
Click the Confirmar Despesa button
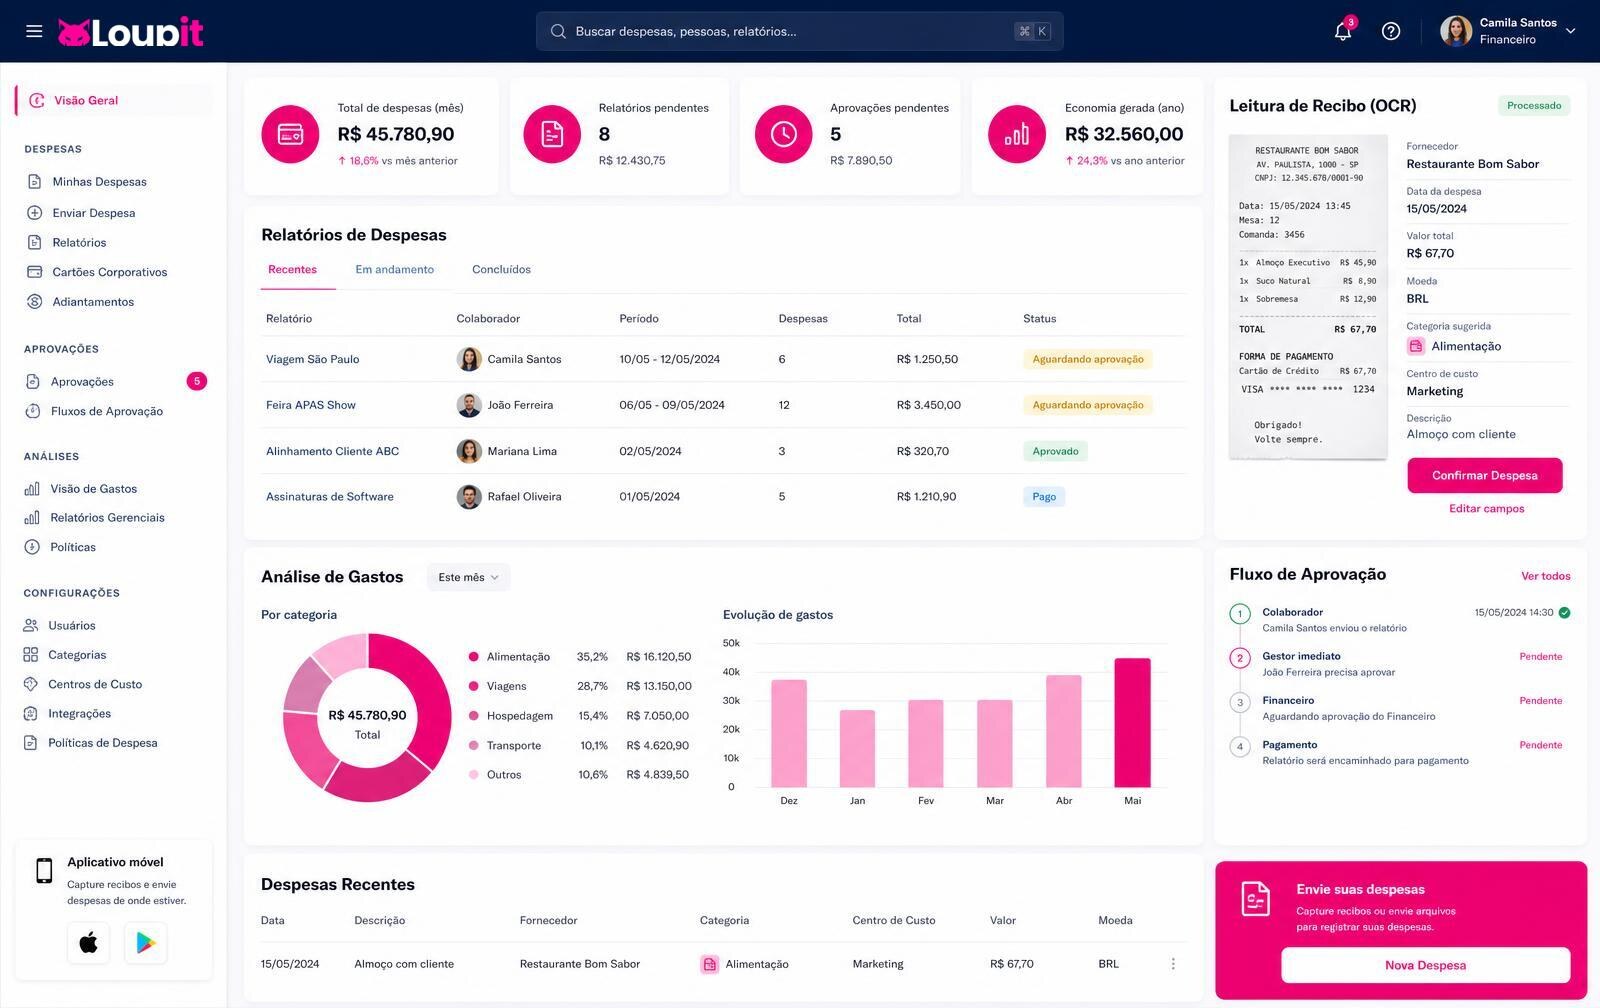[1485, 475]
